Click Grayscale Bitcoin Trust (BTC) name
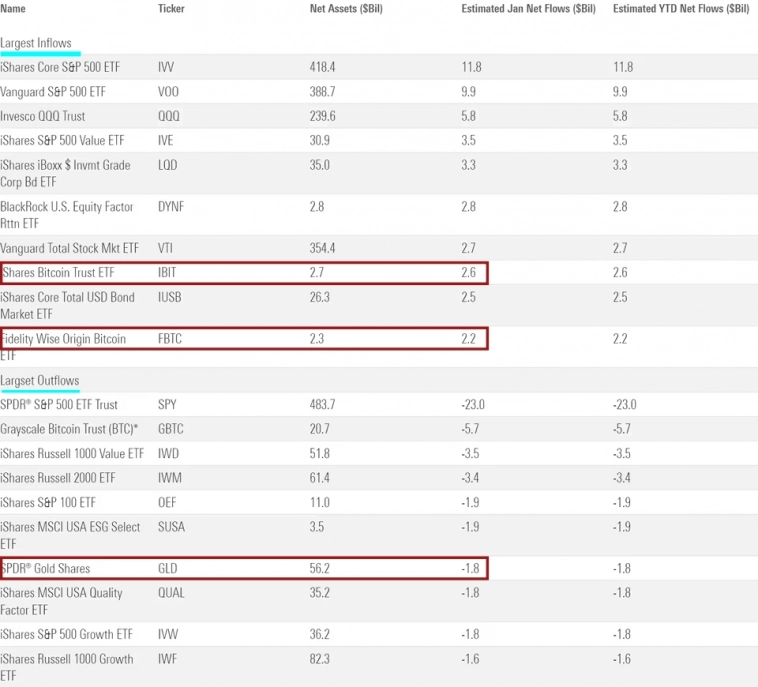 click(x=69, y=429)
